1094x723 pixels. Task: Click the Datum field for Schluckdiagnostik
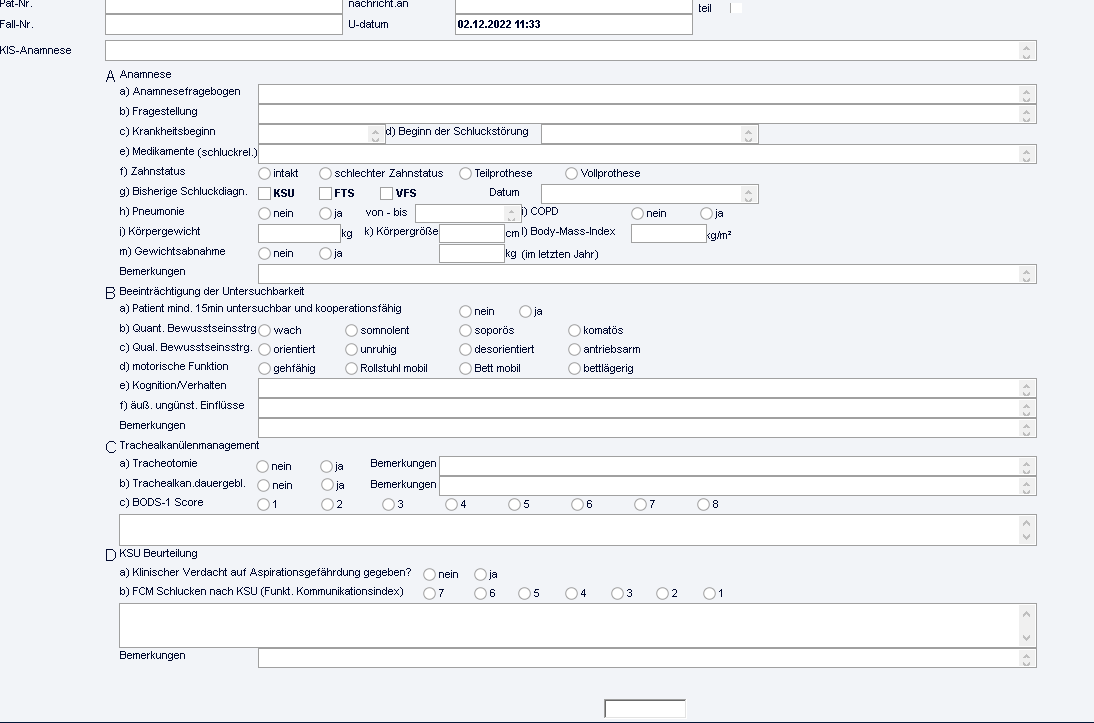click(x=650, y=194)
